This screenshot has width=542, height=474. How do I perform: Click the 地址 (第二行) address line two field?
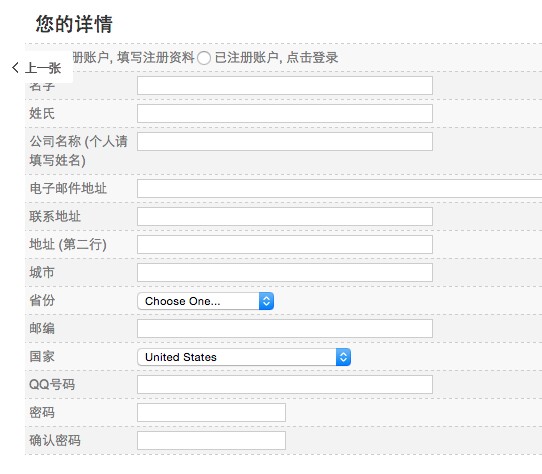coord(285,244)
